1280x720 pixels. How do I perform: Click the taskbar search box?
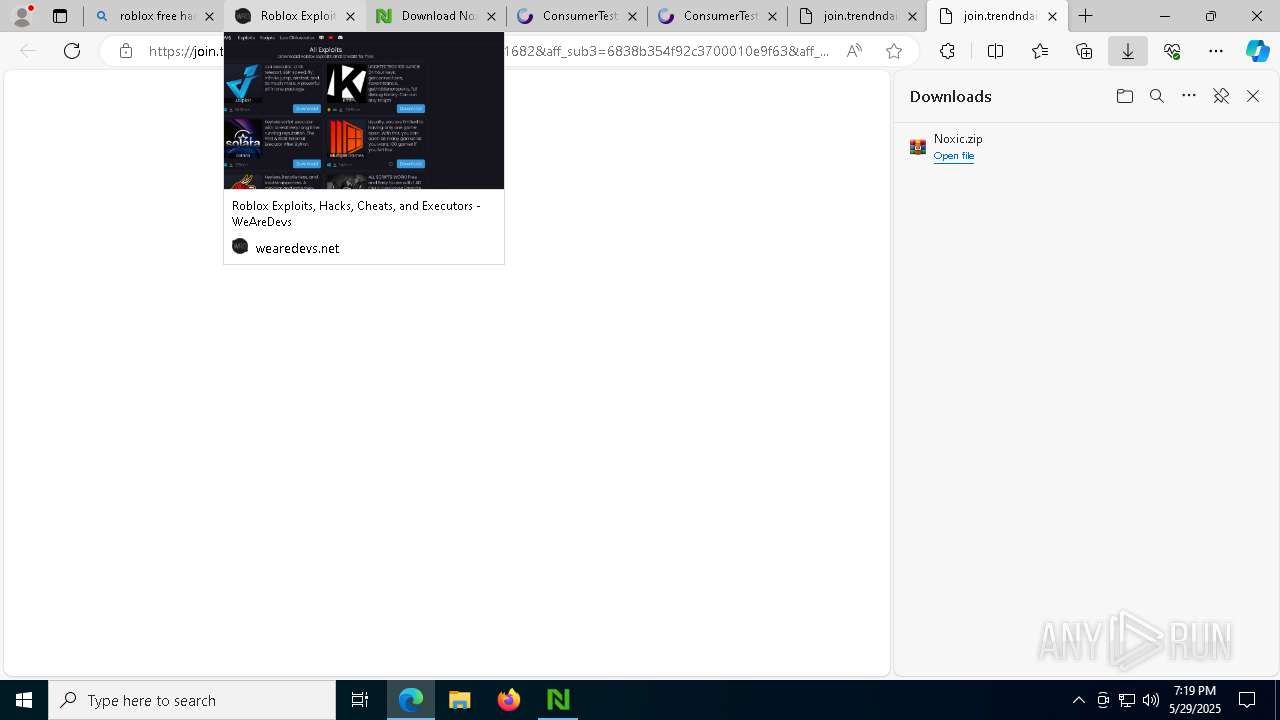point(192,700)
